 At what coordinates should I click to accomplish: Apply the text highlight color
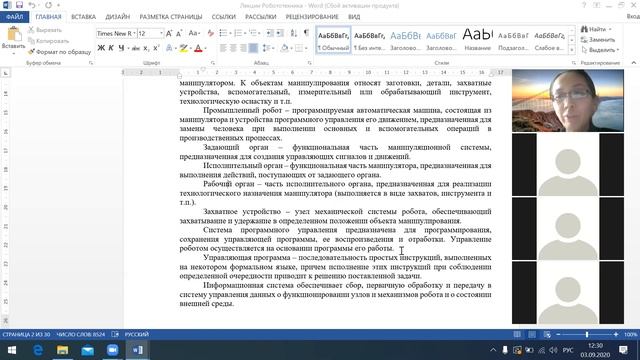point(183,48)
